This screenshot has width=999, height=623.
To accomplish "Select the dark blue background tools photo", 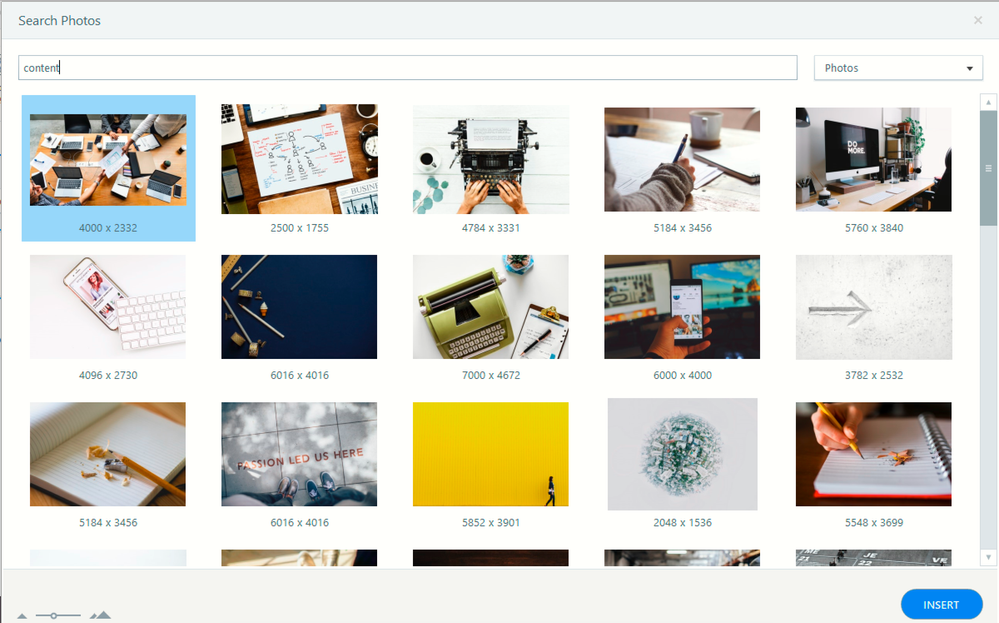I will [x=299, y=307].
